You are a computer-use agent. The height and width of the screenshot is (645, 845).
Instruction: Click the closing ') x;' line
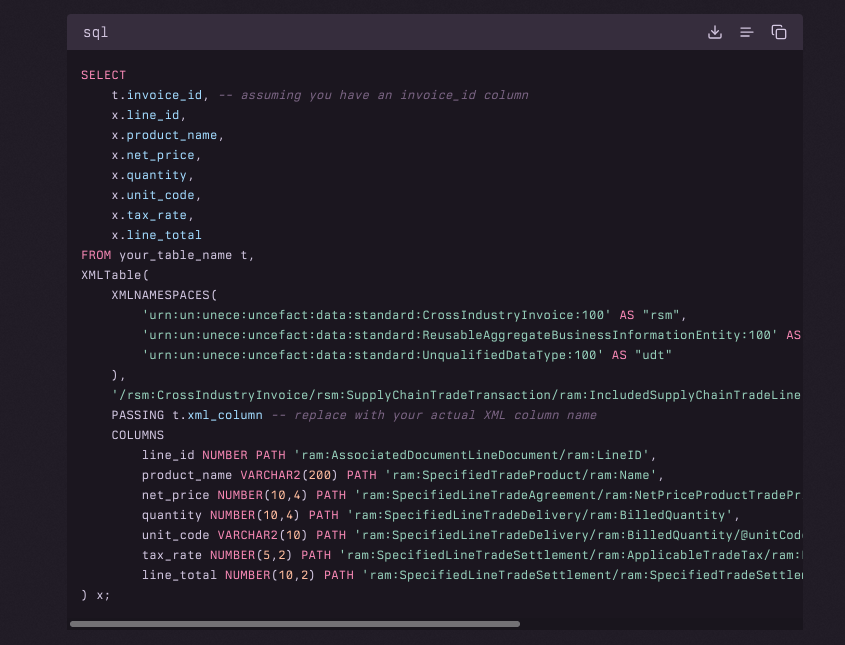pyautogui.click(x=95, y=595)
